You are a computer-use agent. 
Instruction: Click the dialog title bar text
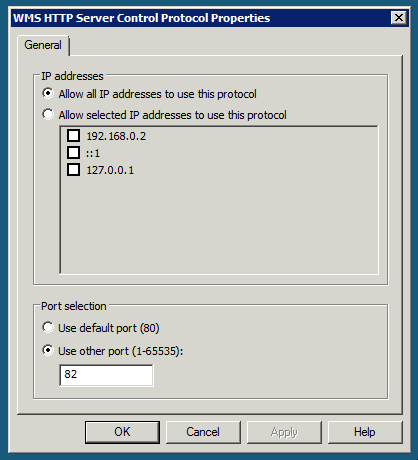(142, 18)
